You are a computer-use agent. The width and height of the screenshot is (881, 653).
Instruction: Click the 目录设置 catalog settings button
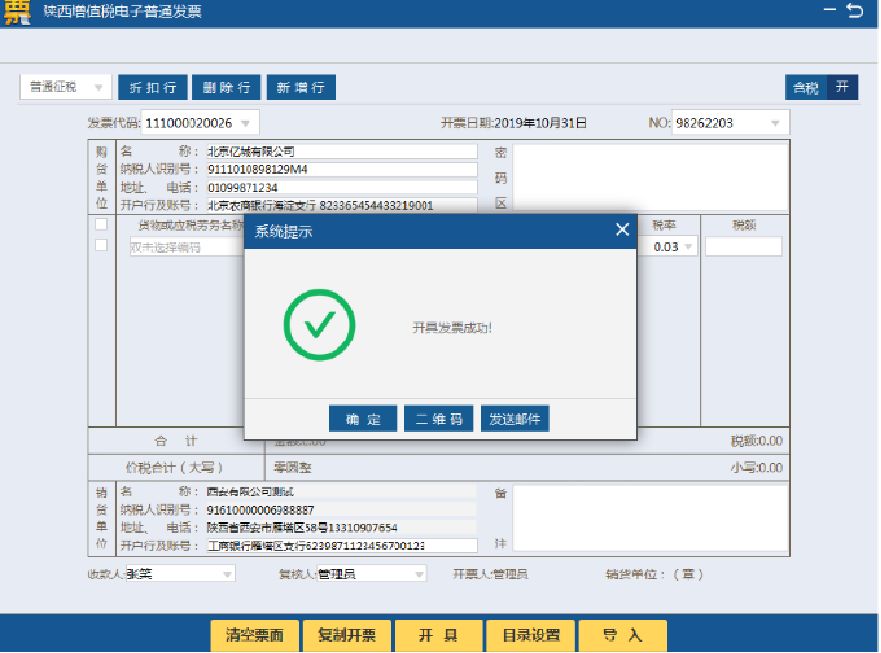click(x=531, y=636)
